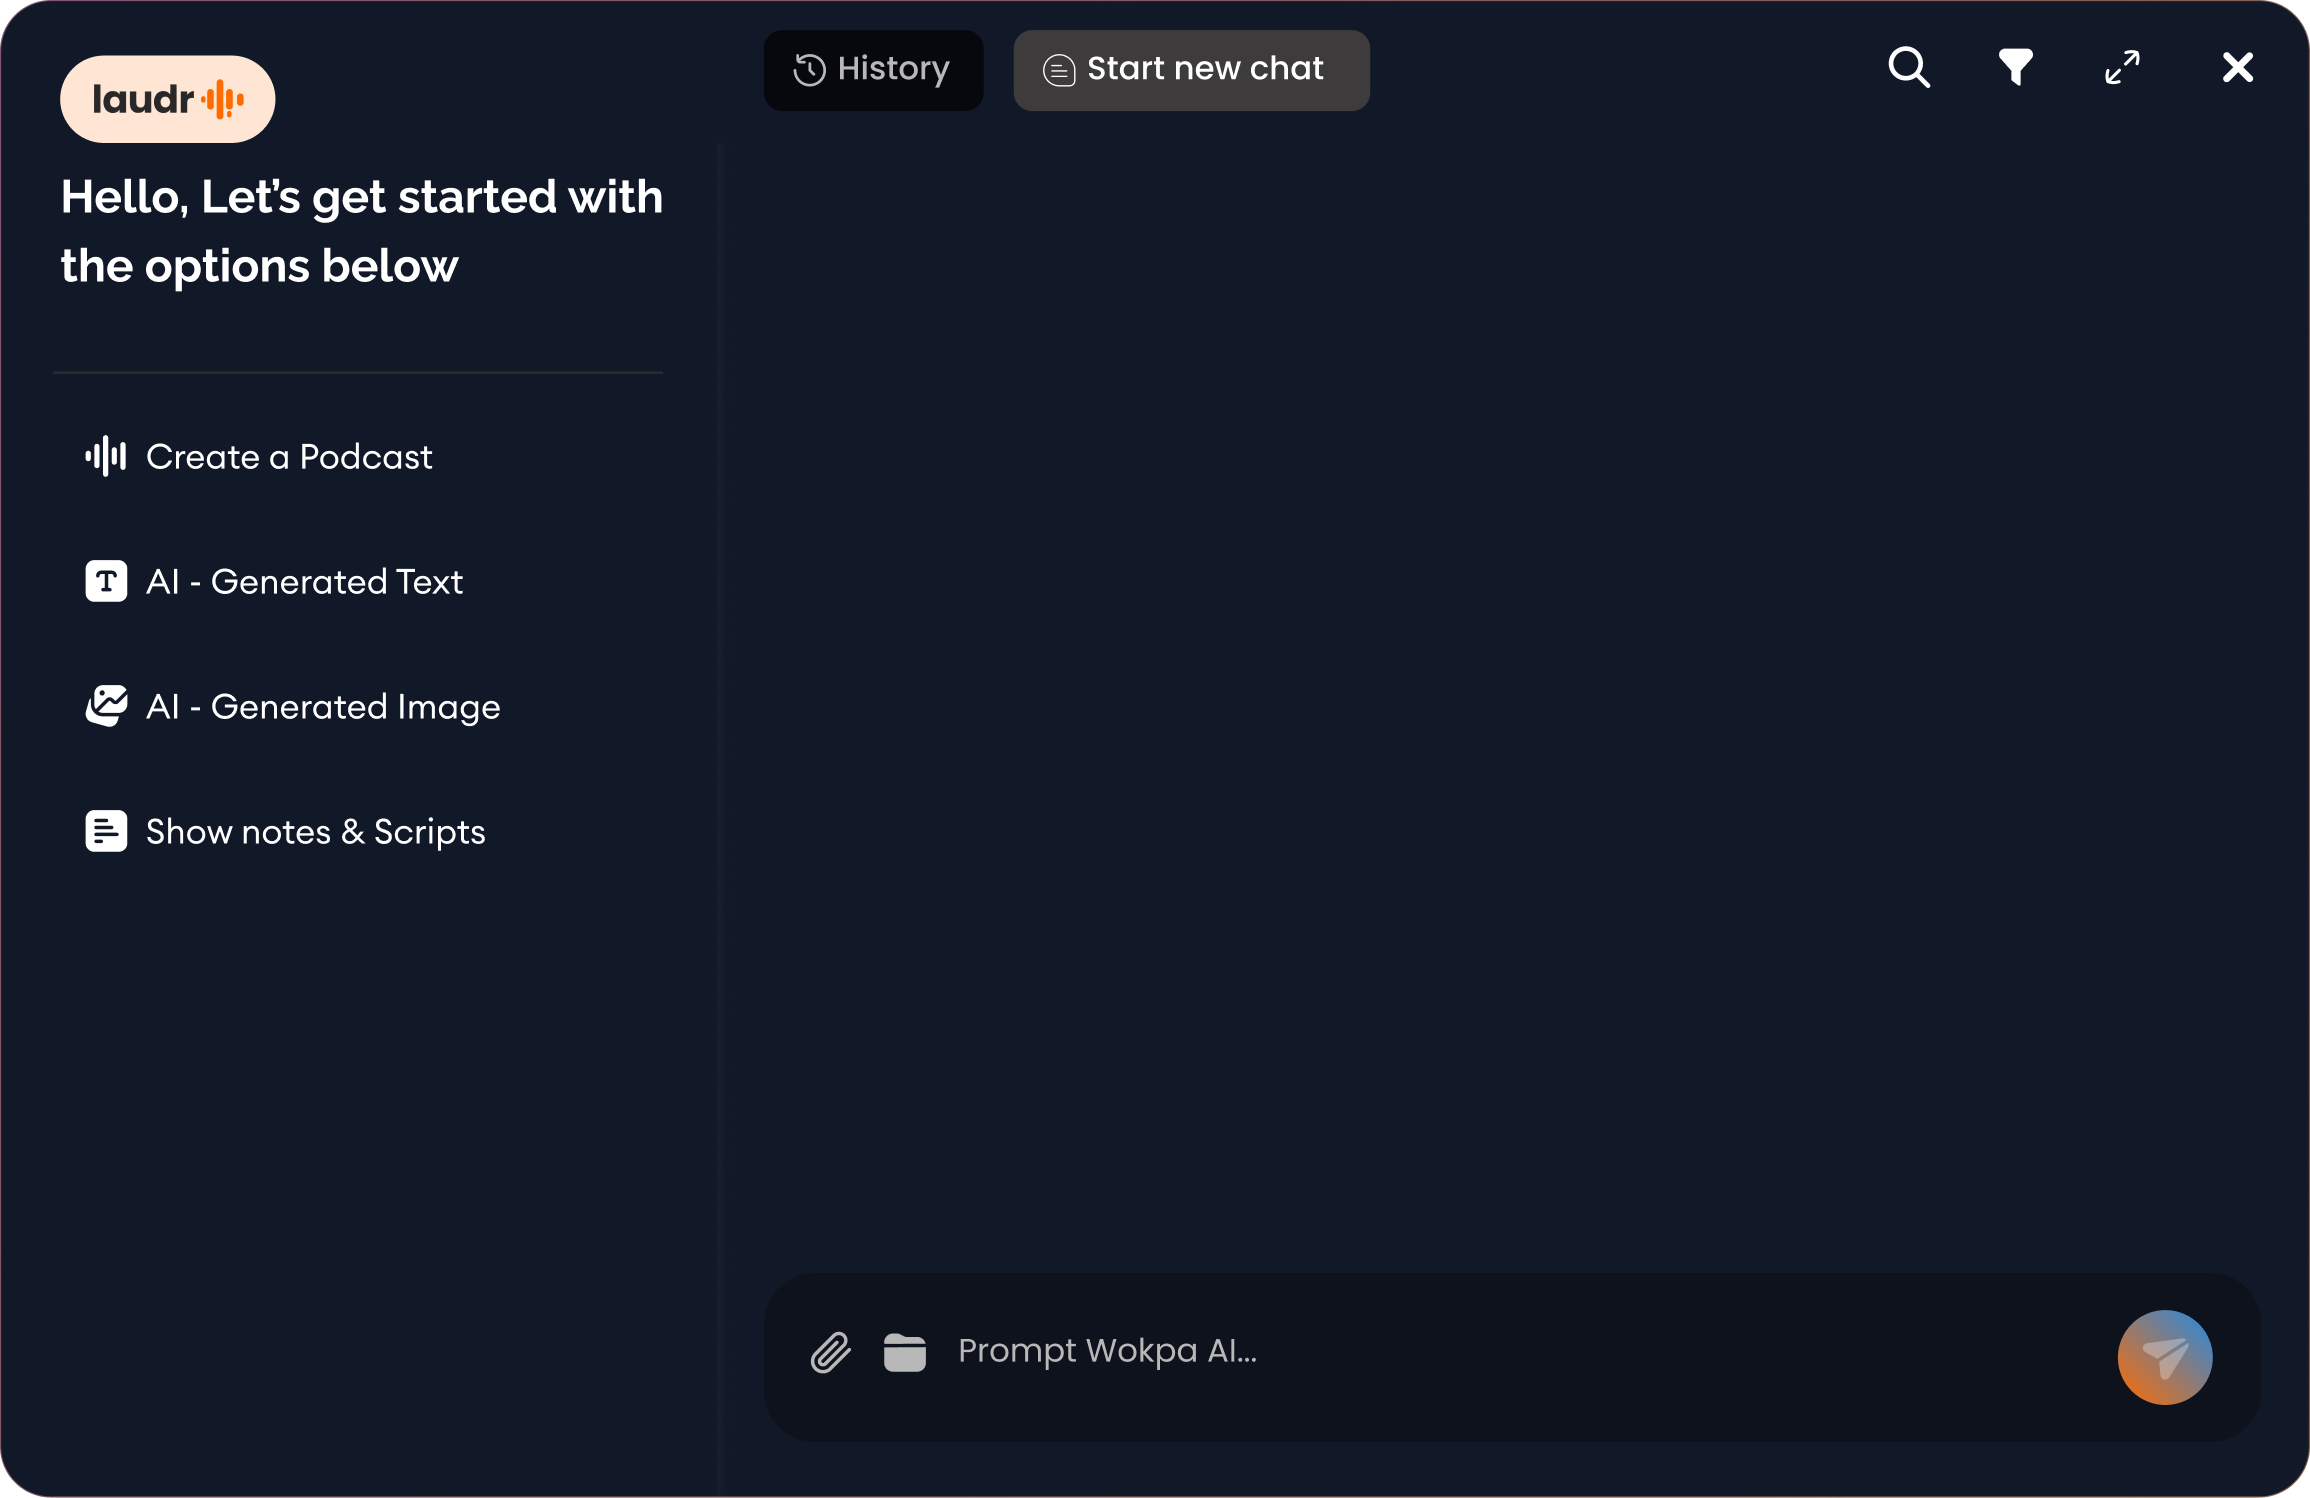
Task: Focus the Prompt Wokpa AI input field
Action: tap(1500, 1352)
